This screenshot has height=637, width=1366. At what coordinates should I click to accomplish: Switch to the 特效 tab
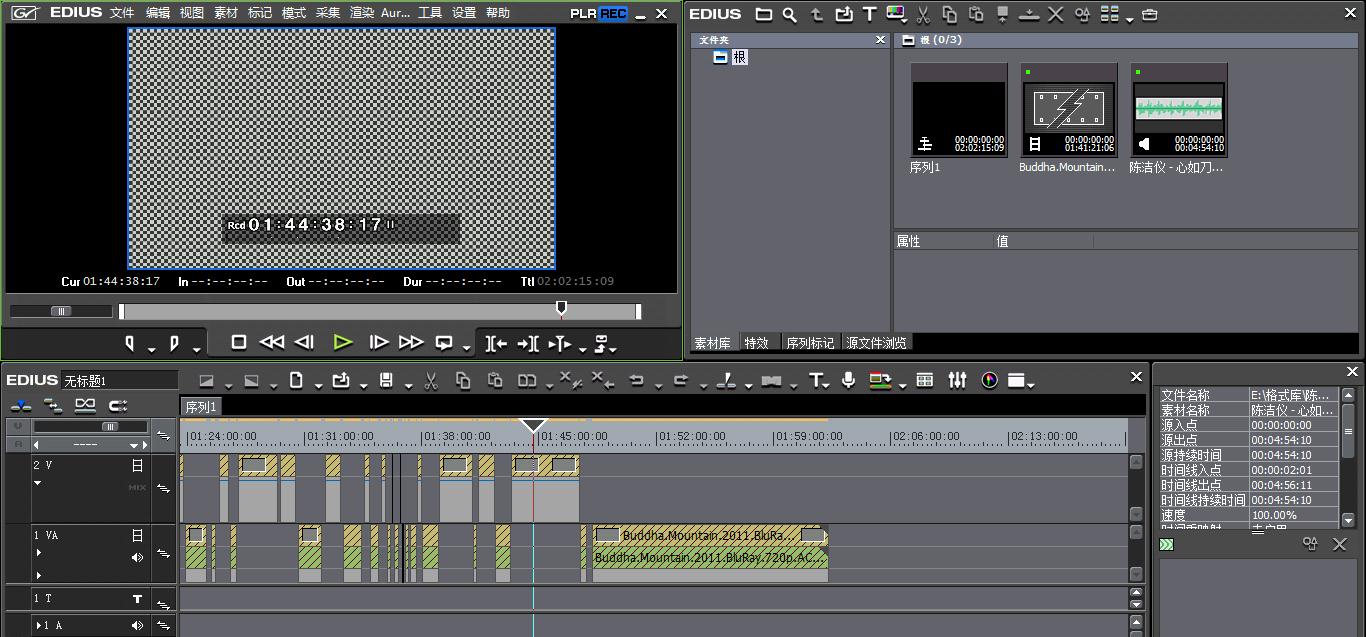click(x=756, y=343)
